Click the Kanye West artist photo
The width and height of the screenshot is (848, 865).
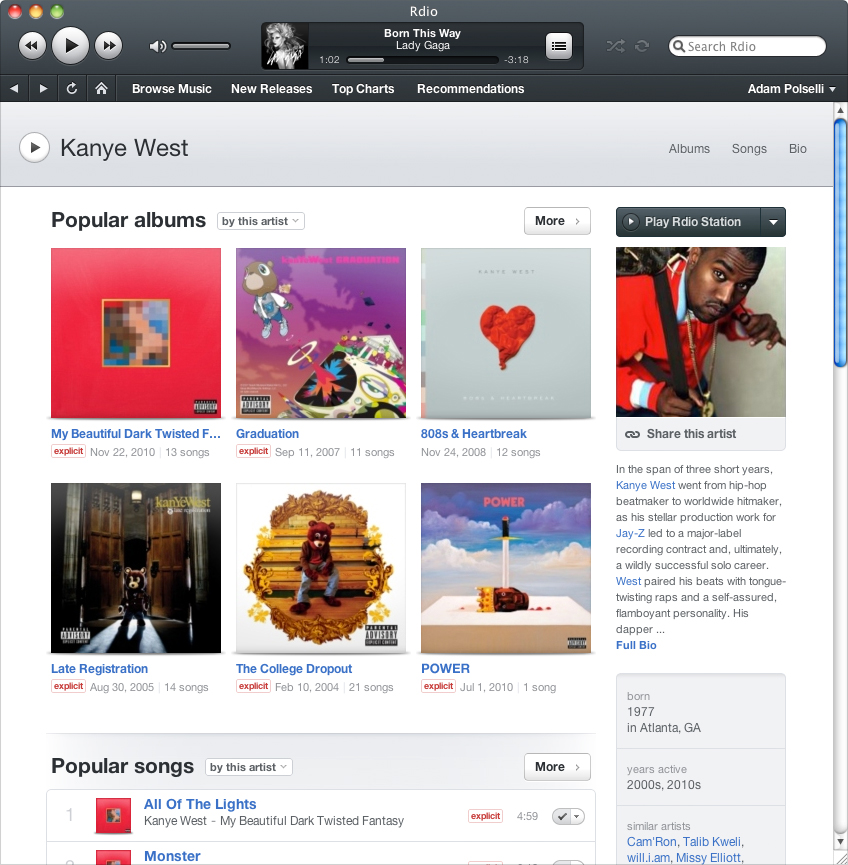(x=701, y=332)
